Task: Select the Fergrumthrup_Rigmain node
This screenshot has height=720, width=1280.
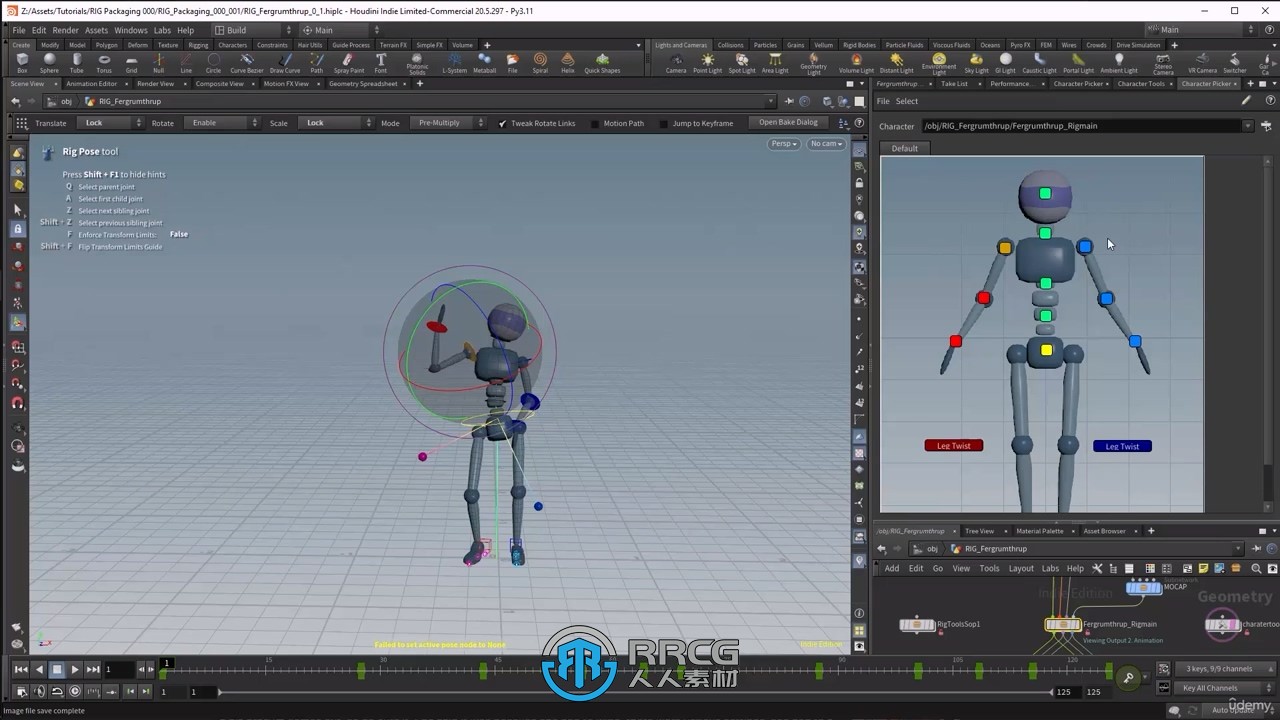Action: [1063, 624]
